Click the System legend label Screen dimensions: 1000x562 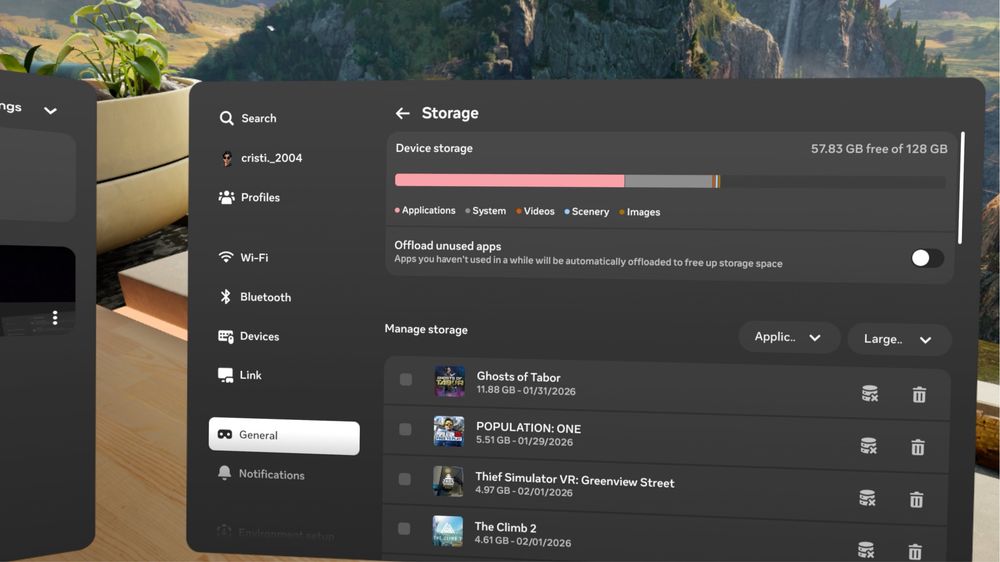pos(489,211)
